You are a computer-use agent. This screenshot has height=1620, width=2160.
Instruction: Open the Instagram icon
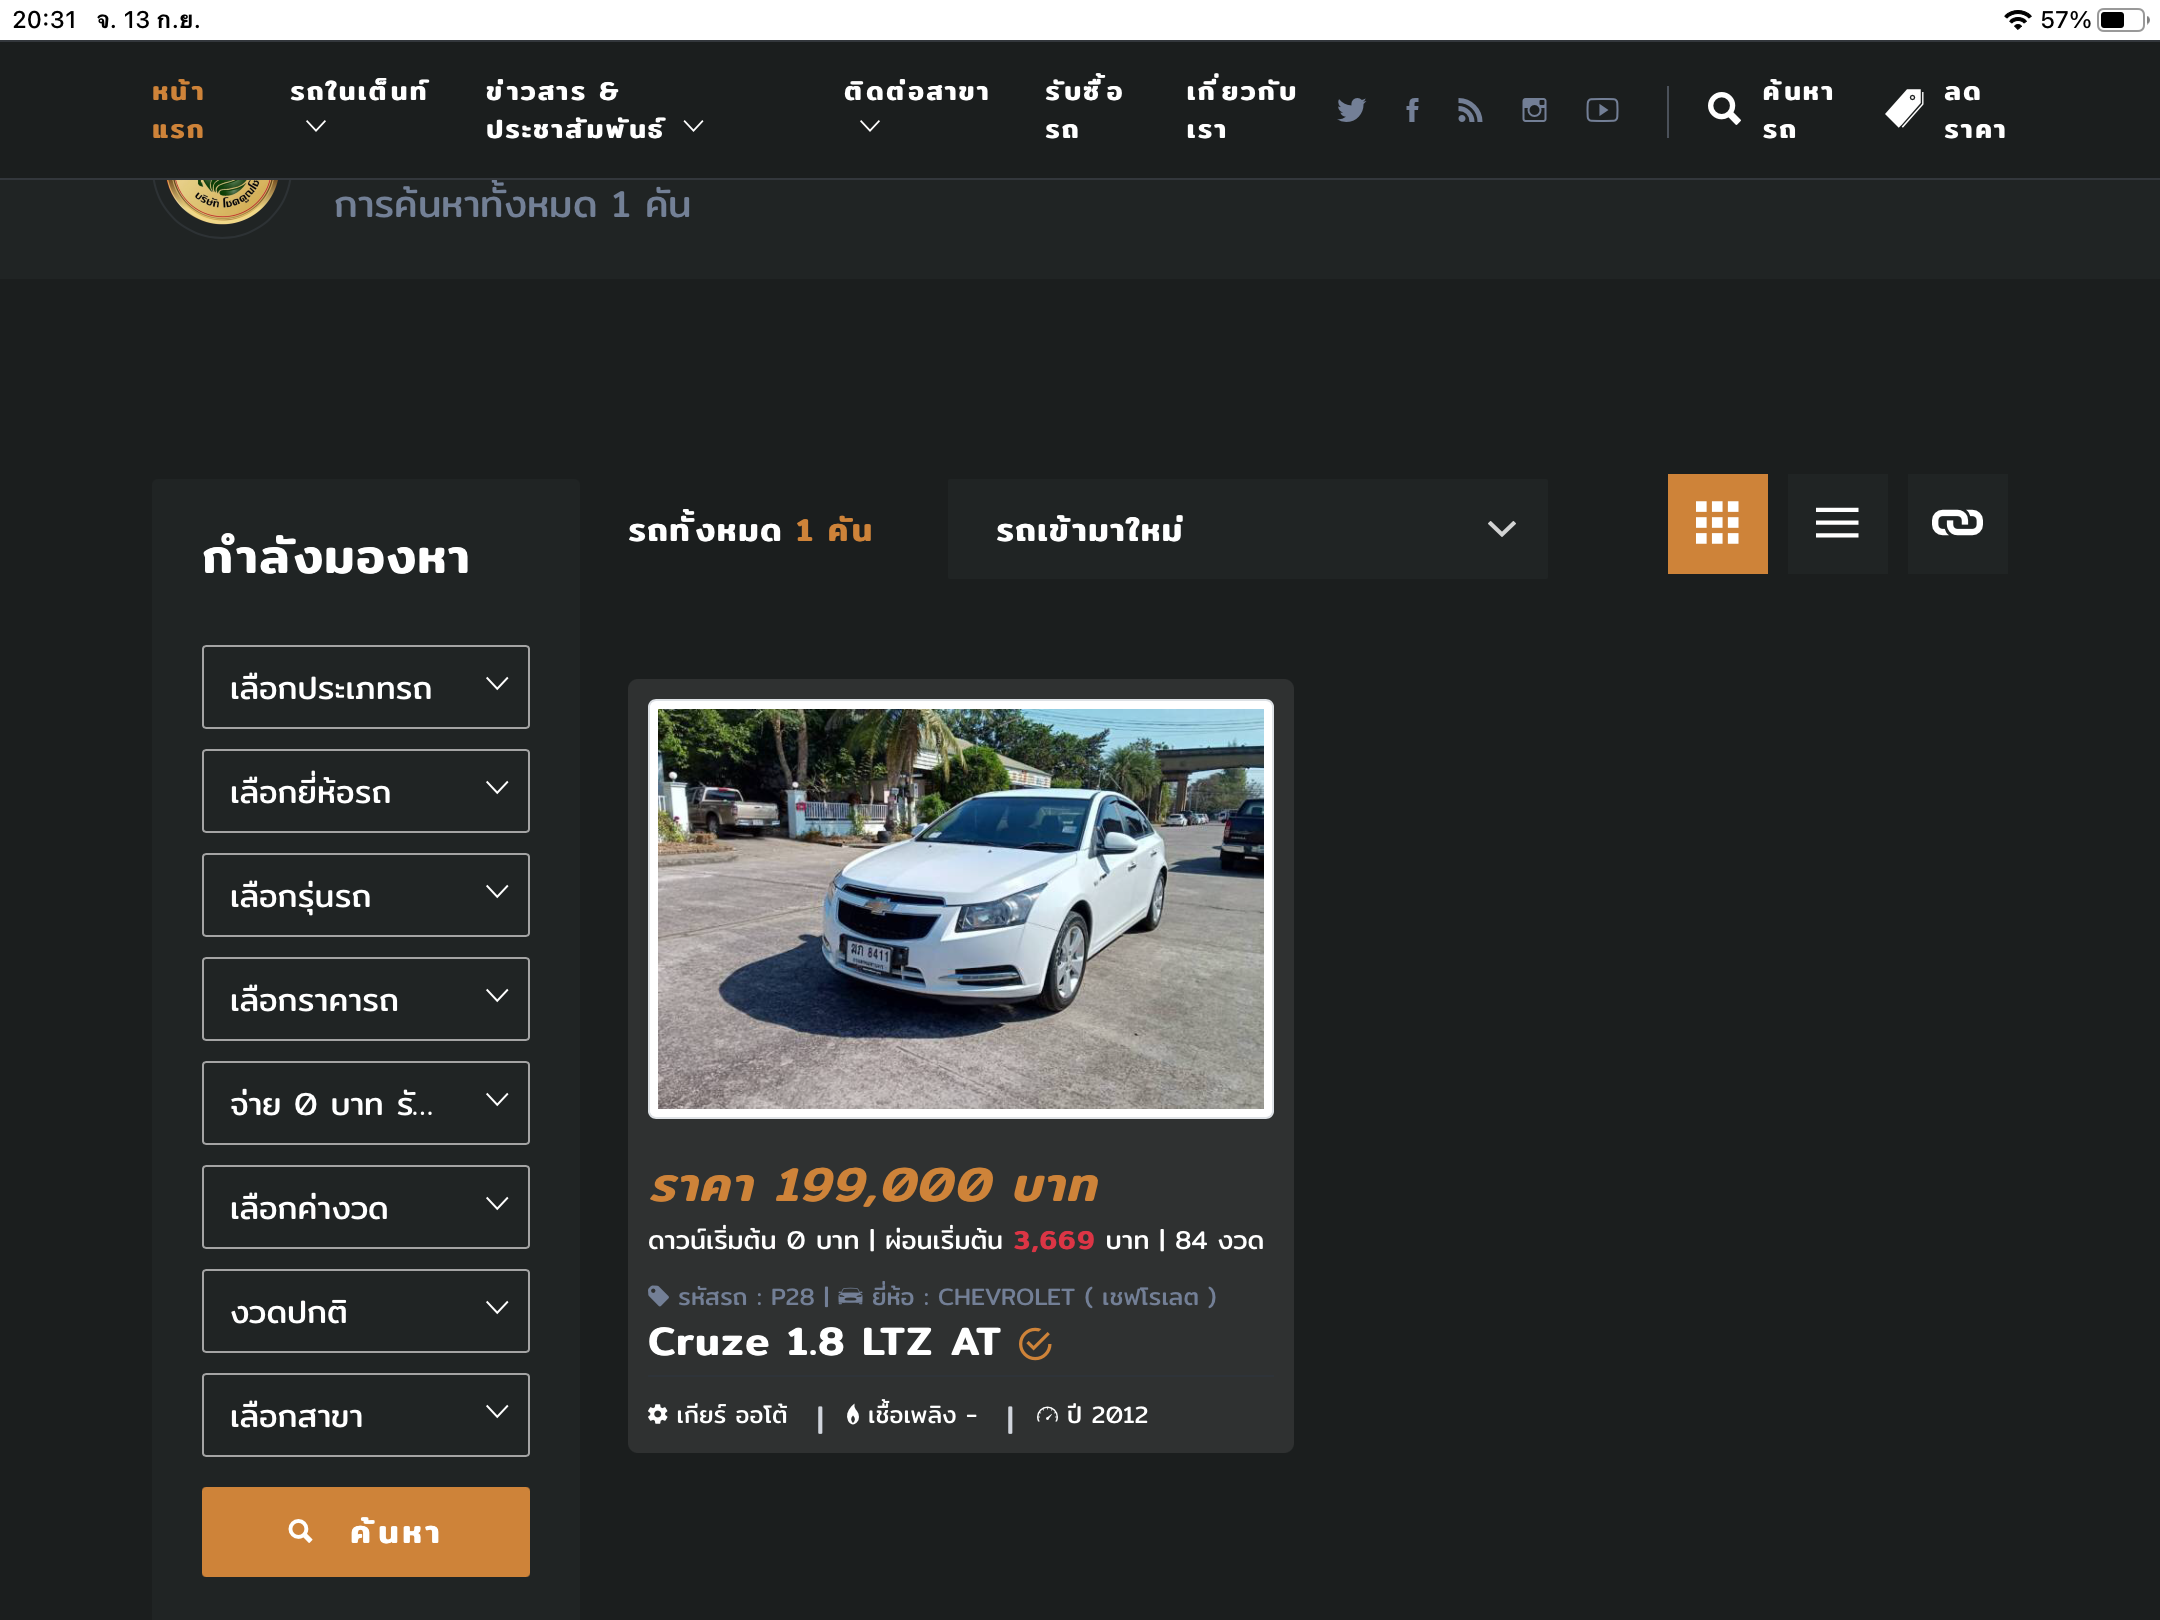(1534, 110)
